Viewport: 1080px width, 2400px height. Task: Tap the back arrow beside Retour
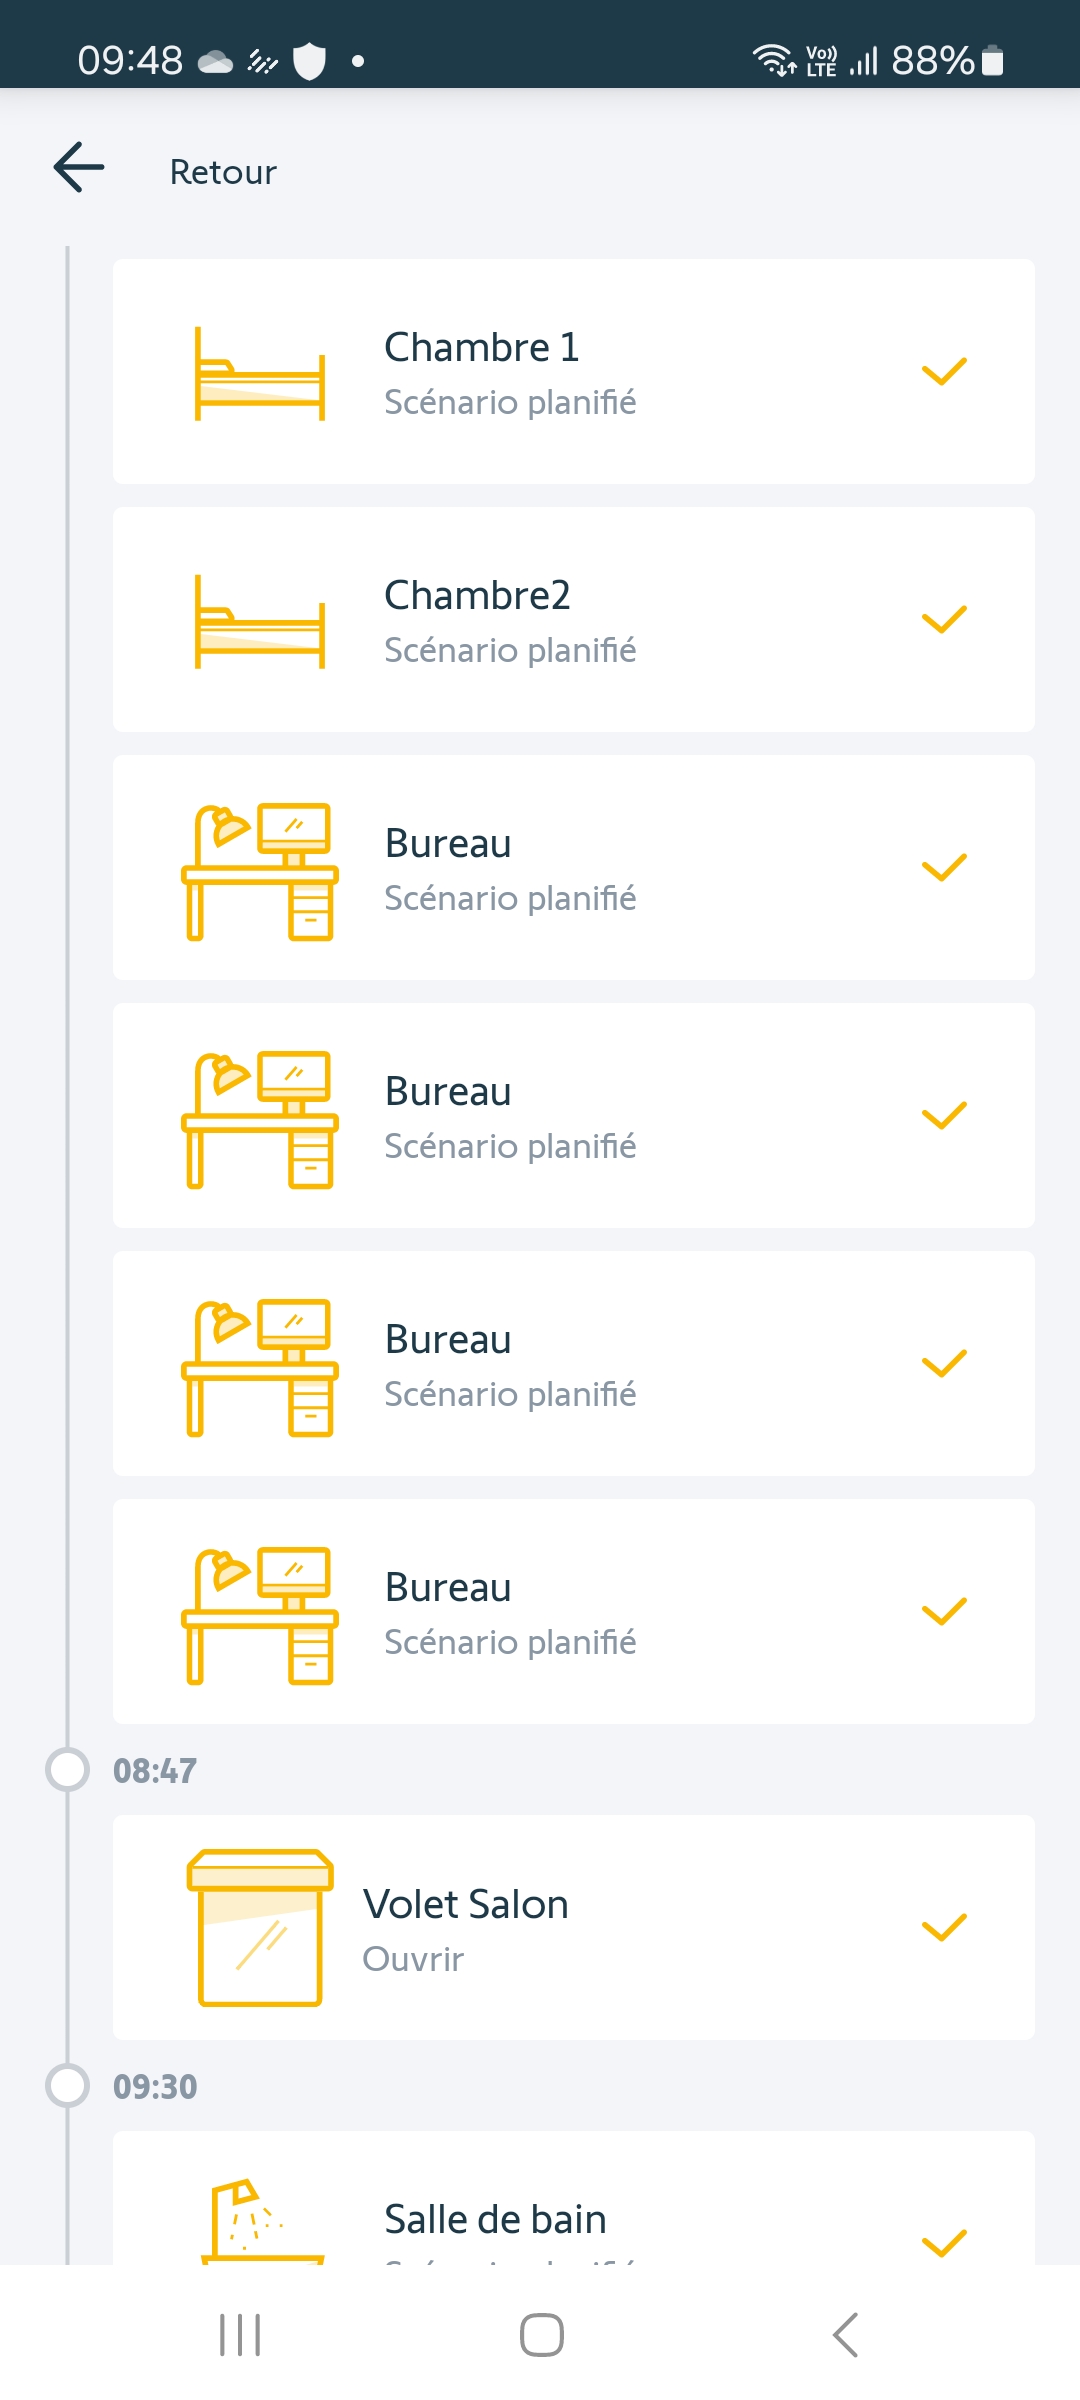point(79,167)
